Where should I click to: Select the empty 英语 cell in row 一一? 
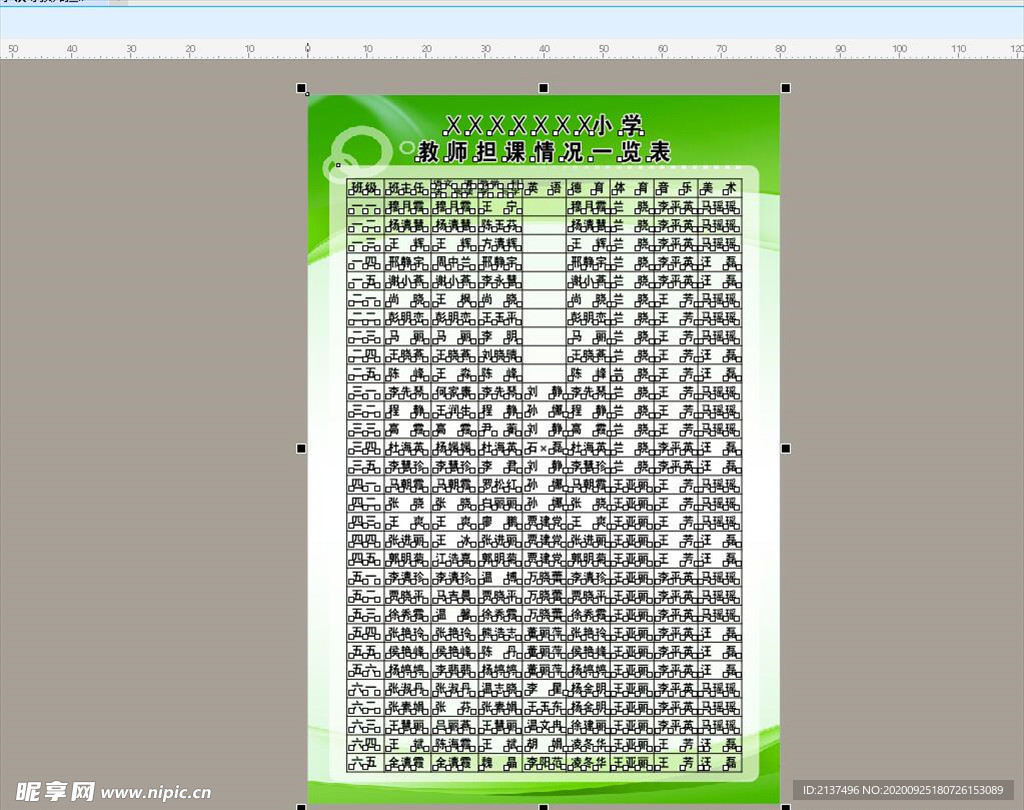544,207
